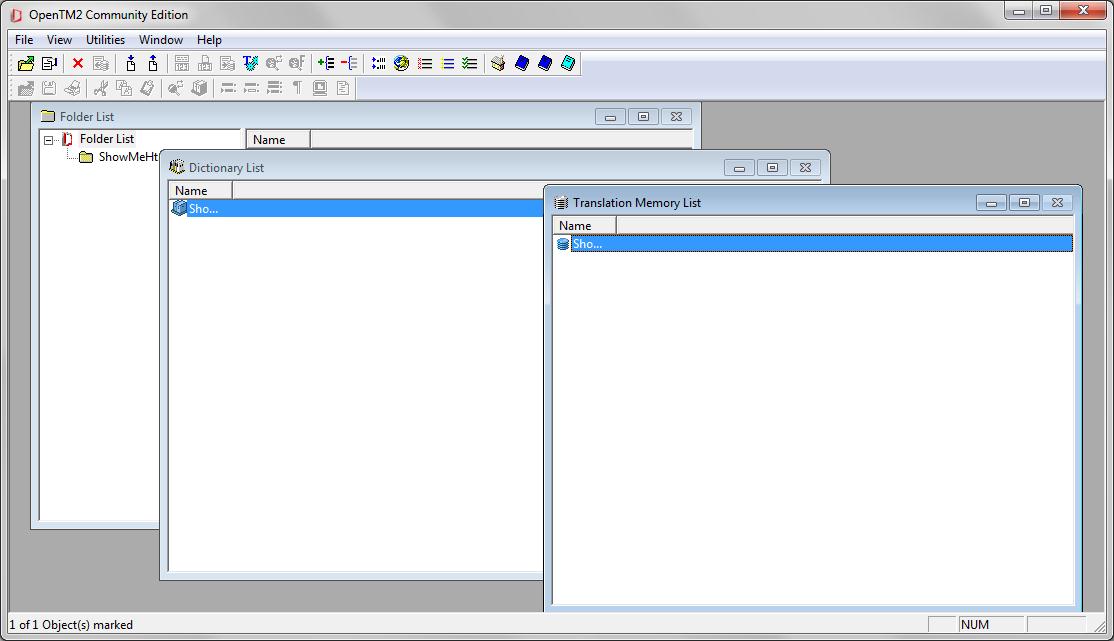Click the red-bulleted list toolbar icon

(x=425, y=63)
